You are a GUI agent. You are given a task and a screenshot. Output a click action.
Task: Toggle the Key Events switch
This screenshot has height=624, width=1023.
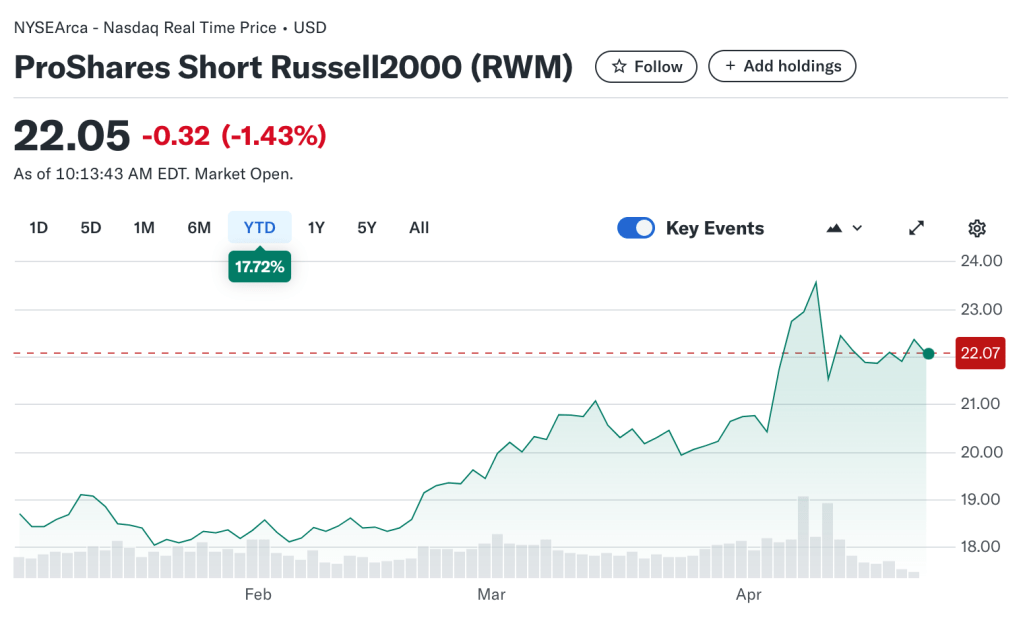636,228
